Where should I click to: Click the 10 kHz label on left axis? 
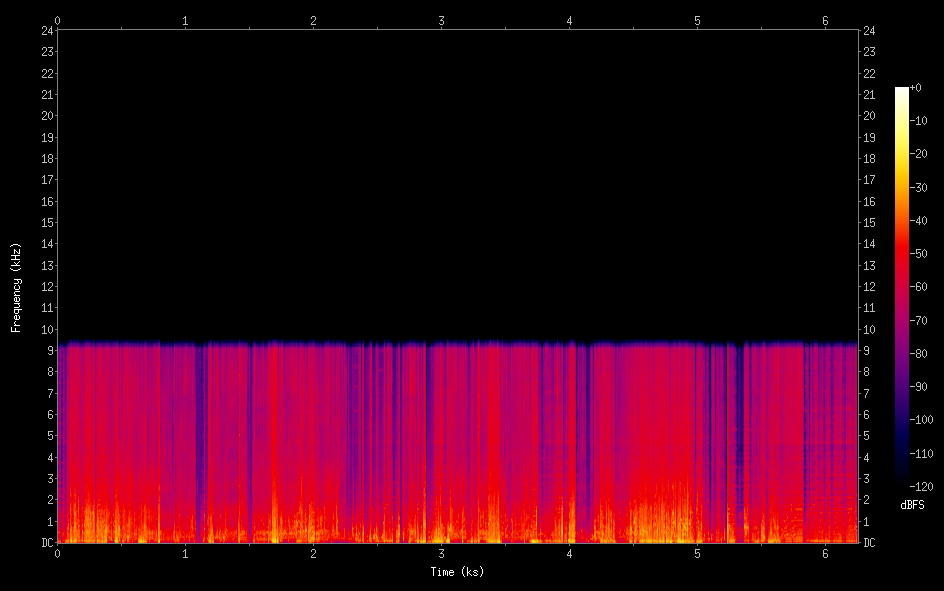(47, 330)
